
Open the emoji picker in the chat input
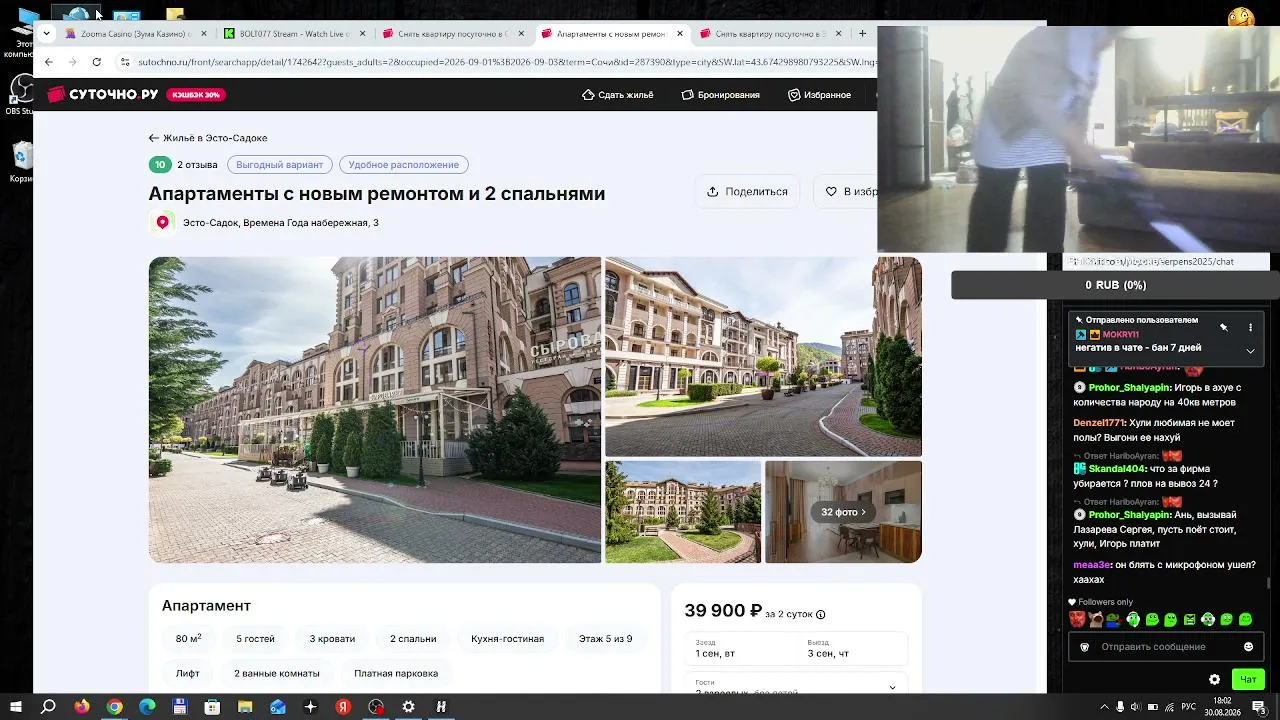point(1248,647)
